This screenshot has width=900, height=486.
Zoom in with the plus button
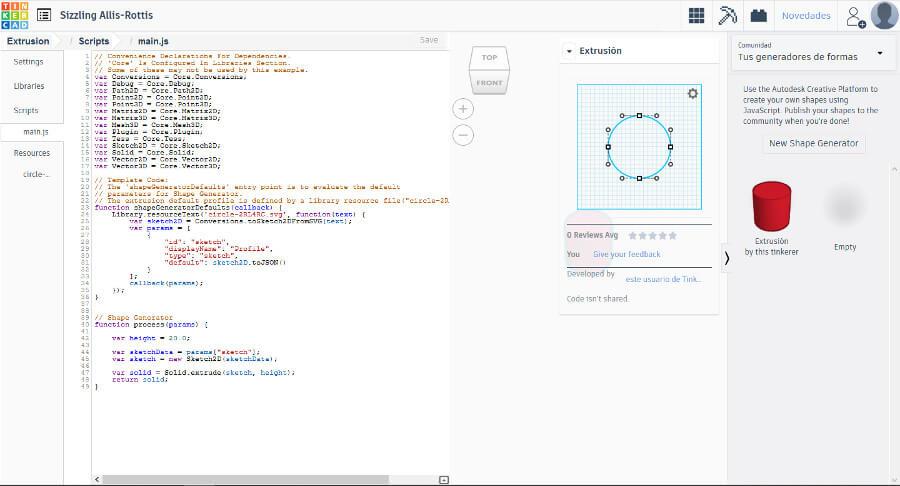pyautogui.click(x=464, y=108)
